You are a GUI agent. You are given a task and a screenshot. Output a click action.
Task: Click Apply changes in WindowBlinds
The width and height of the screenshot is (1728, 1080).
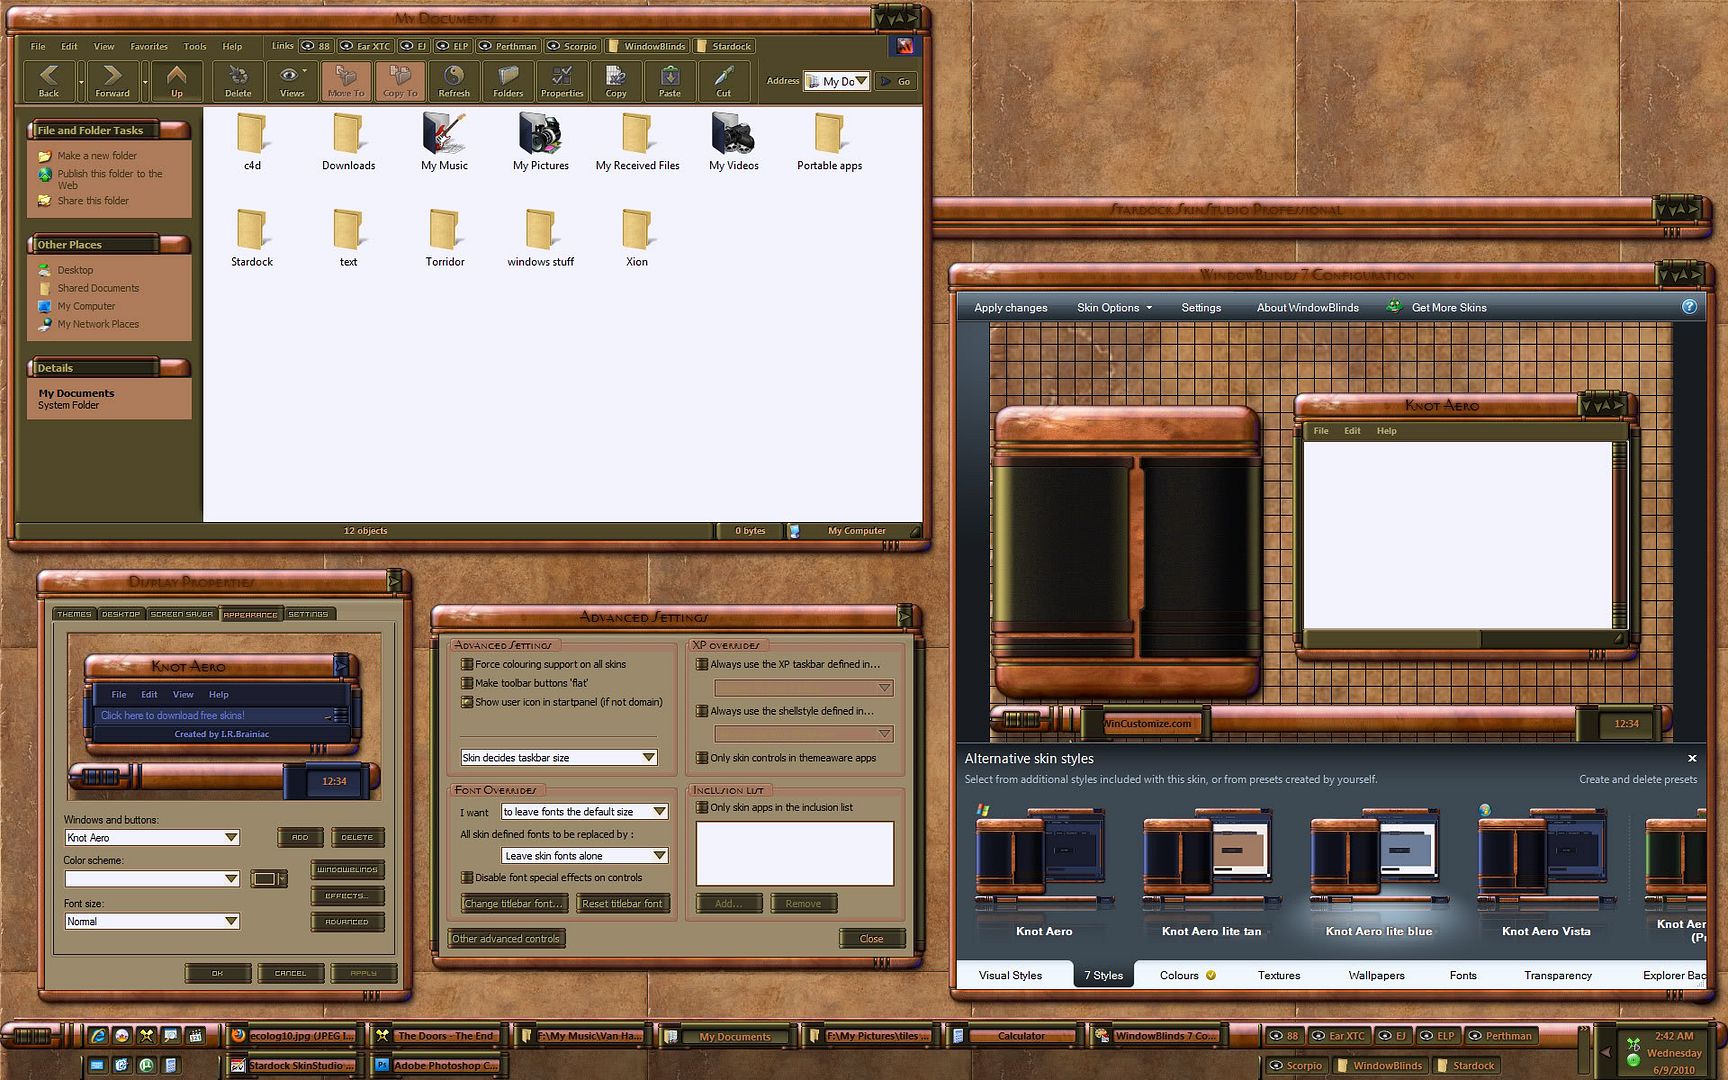click(x=1011, y=308)
